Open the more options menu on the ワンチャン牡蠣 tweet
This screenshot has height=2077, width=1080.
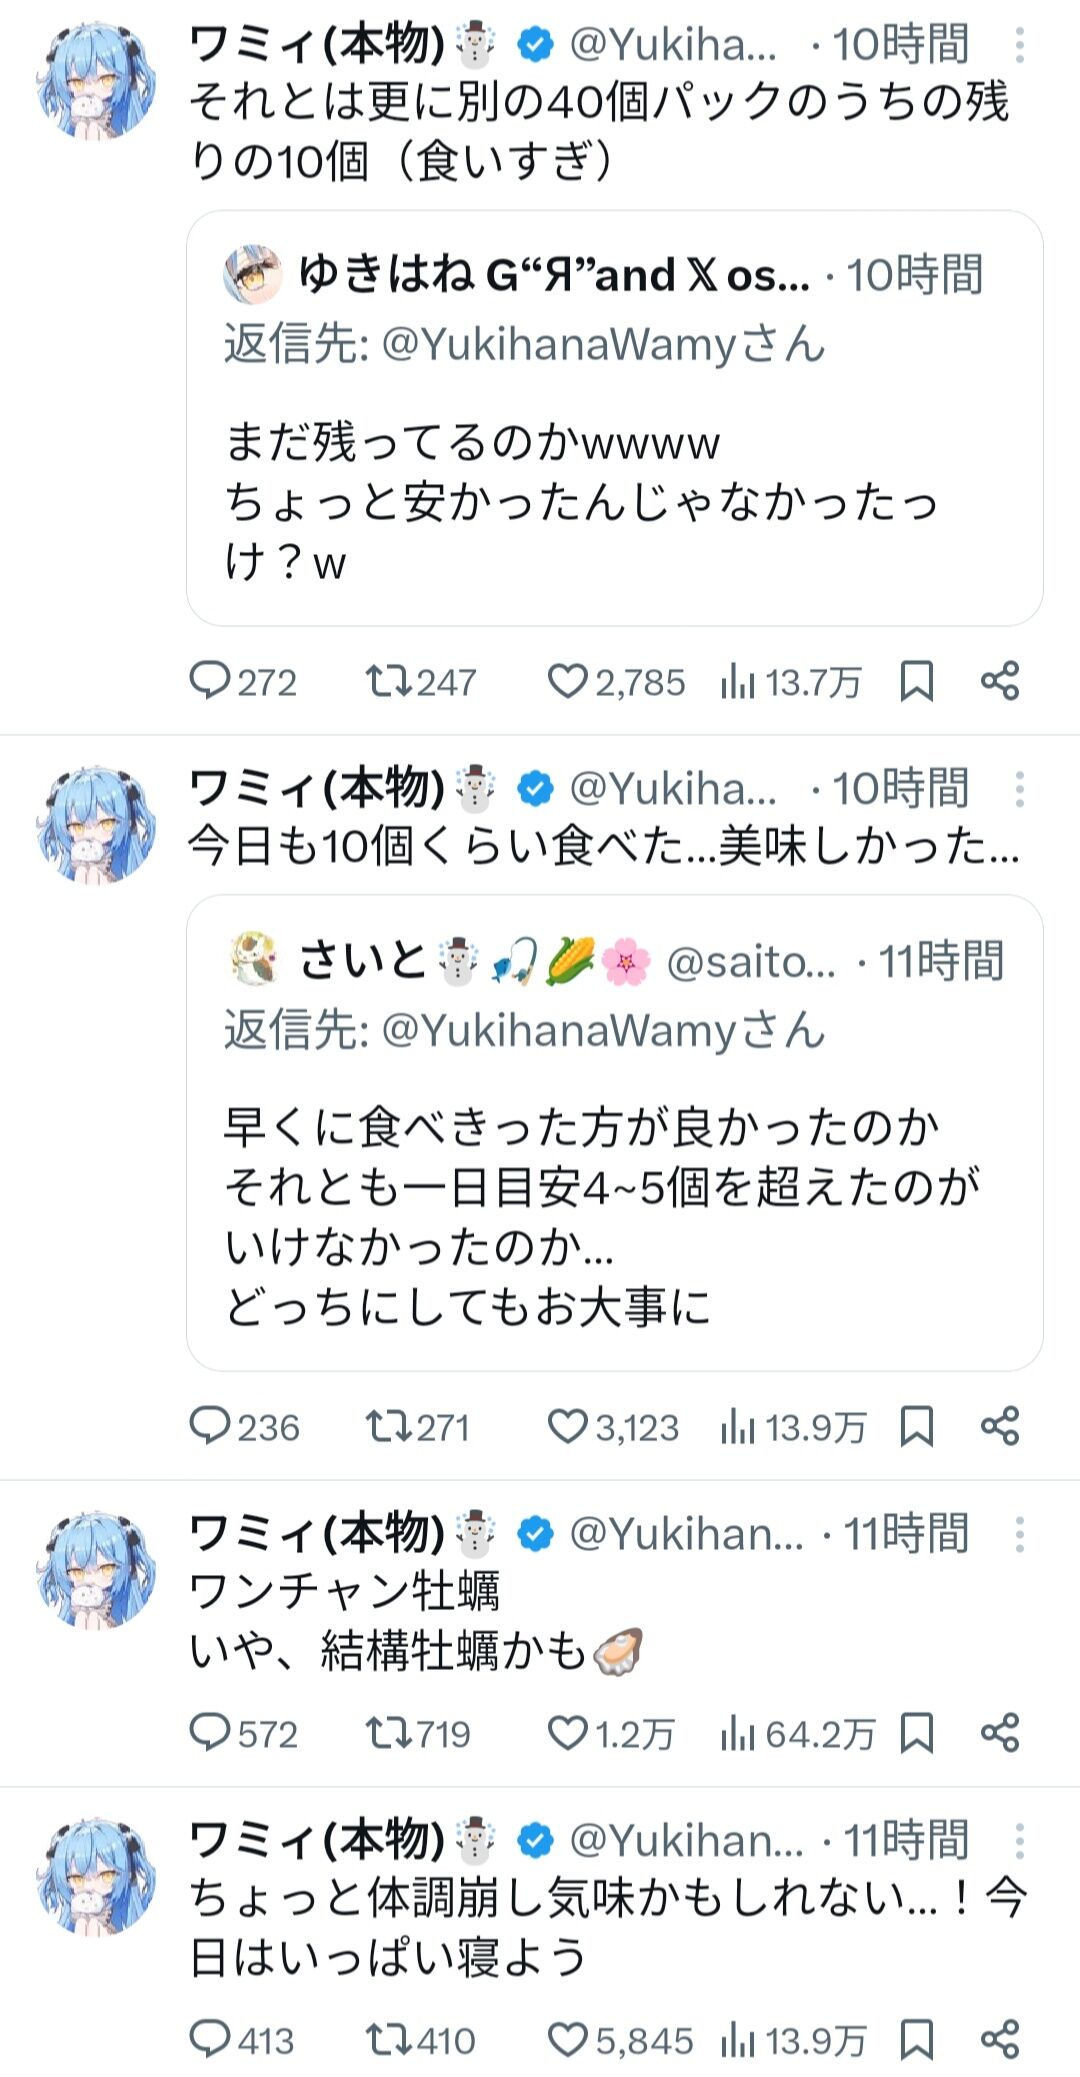1019,1534
